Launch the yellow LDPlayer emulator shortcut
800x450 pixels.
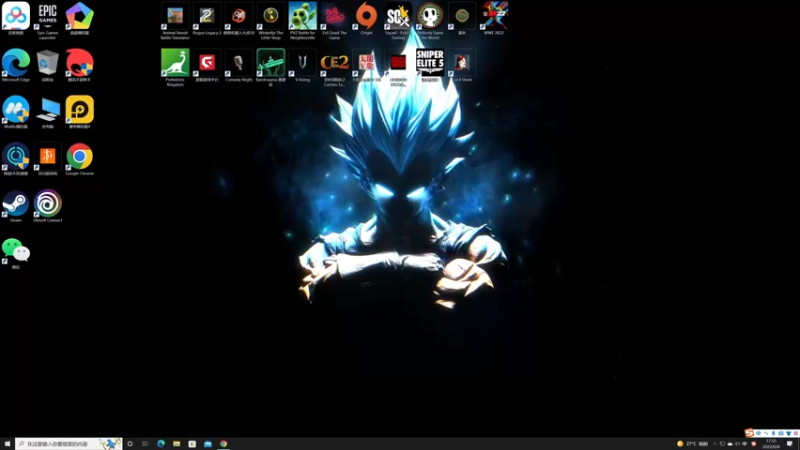click(80, 112)
